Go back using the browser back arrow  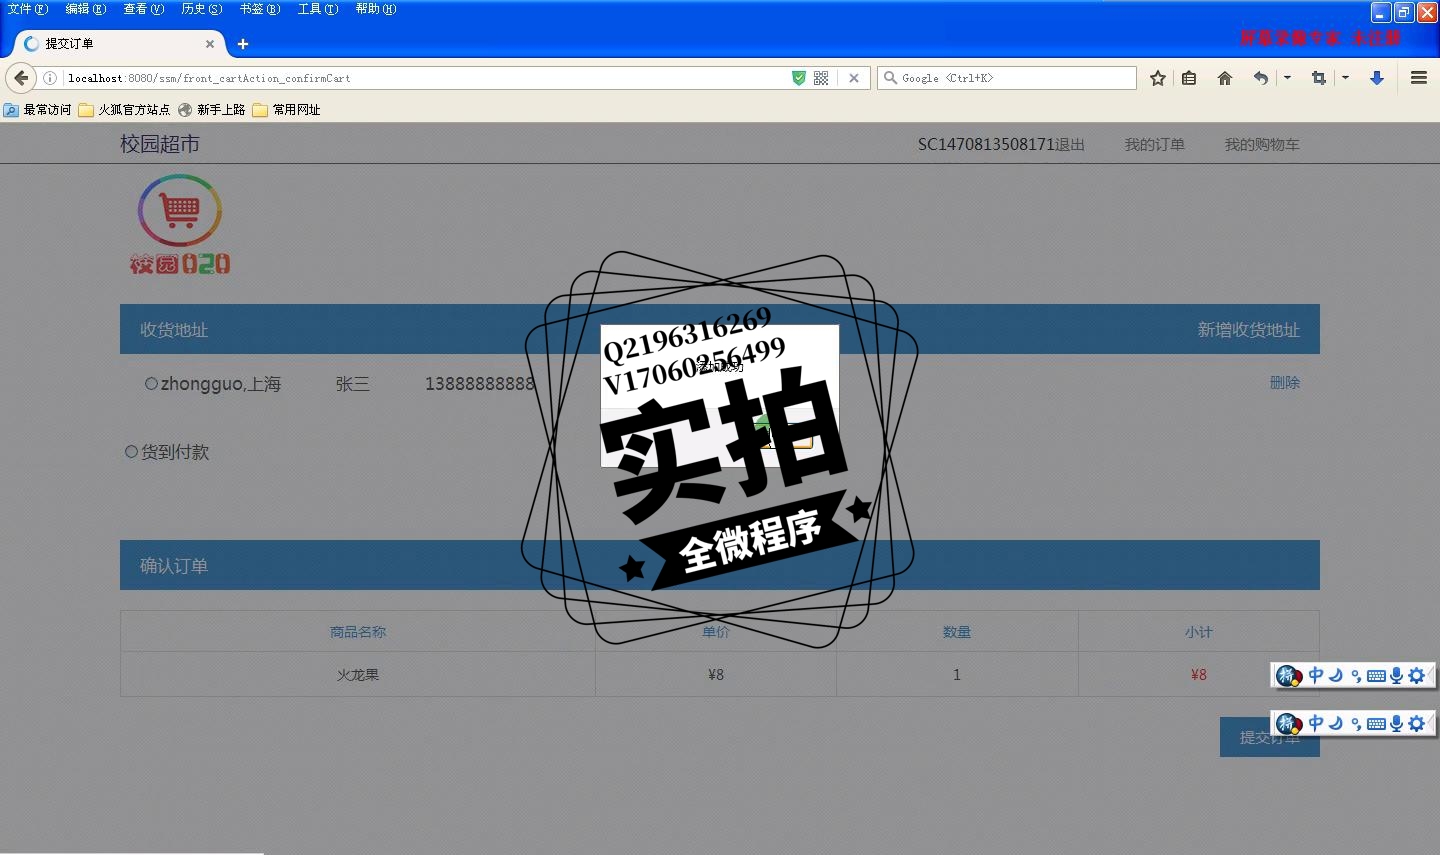[21, 78]
